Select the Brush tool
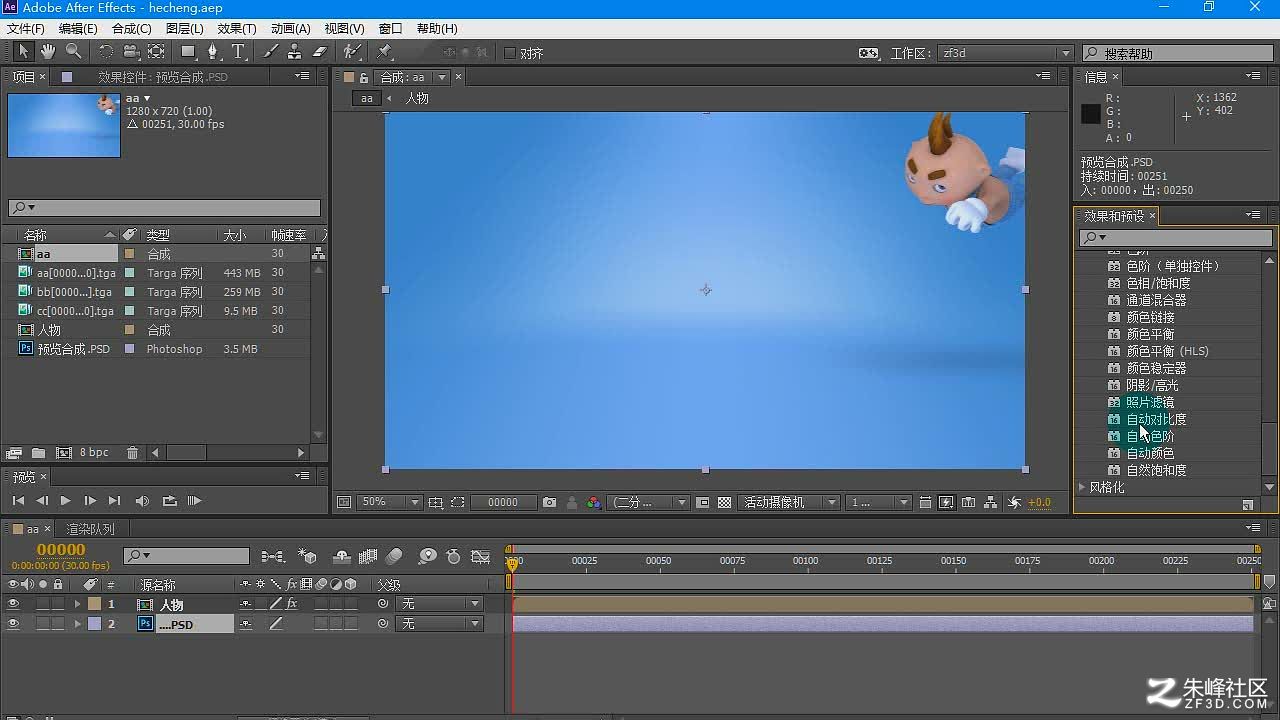Viewport: 1280px width, 720px height. click(271, 52)
